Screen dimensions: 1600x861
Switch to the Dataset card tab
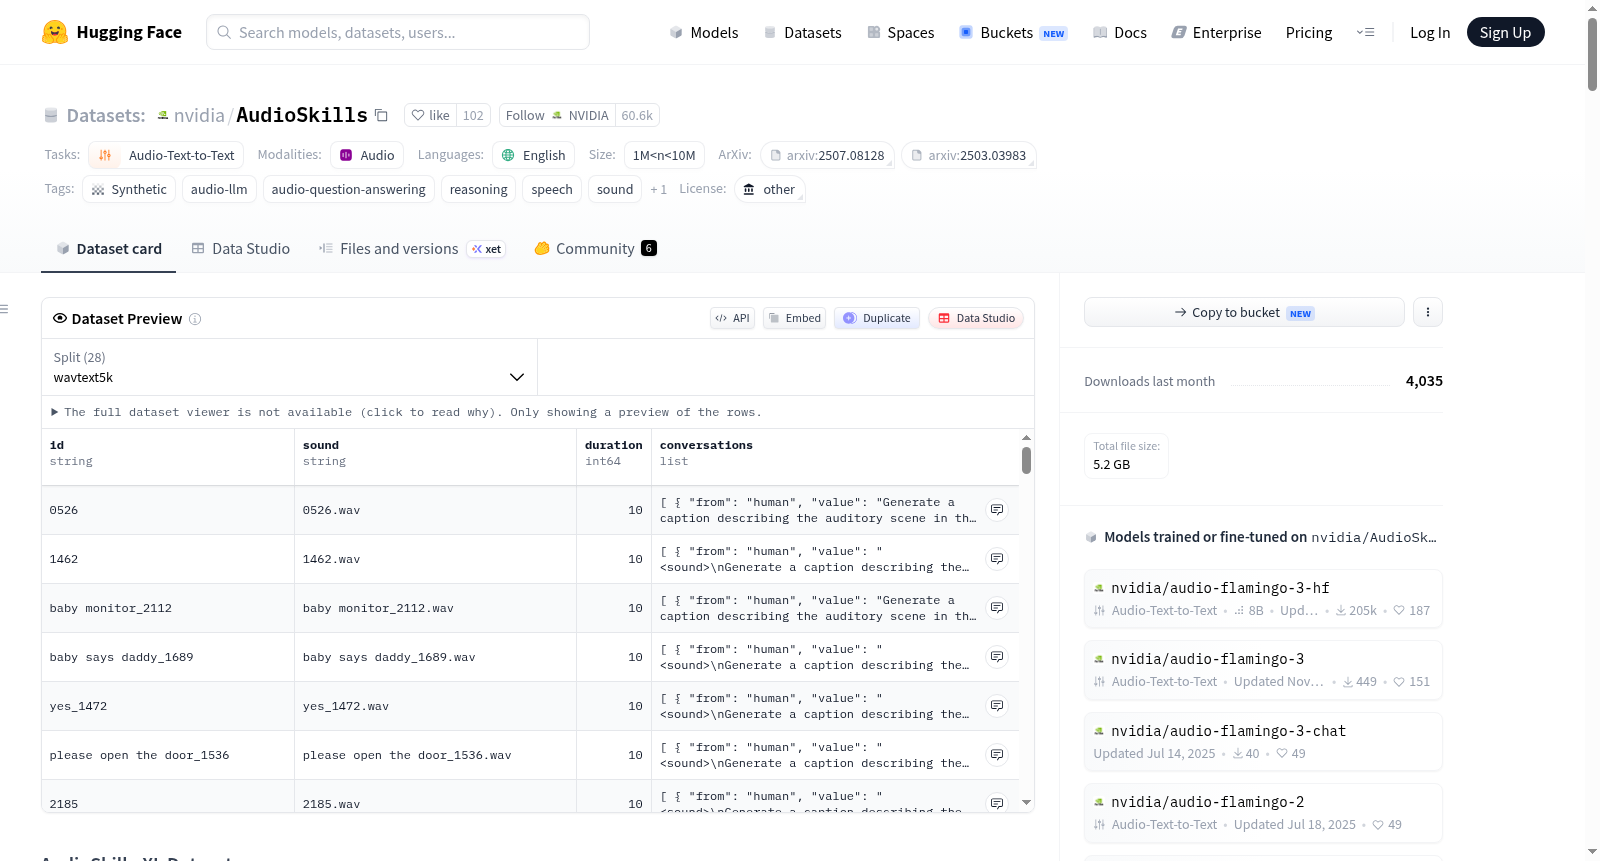(x=109, y=249)
